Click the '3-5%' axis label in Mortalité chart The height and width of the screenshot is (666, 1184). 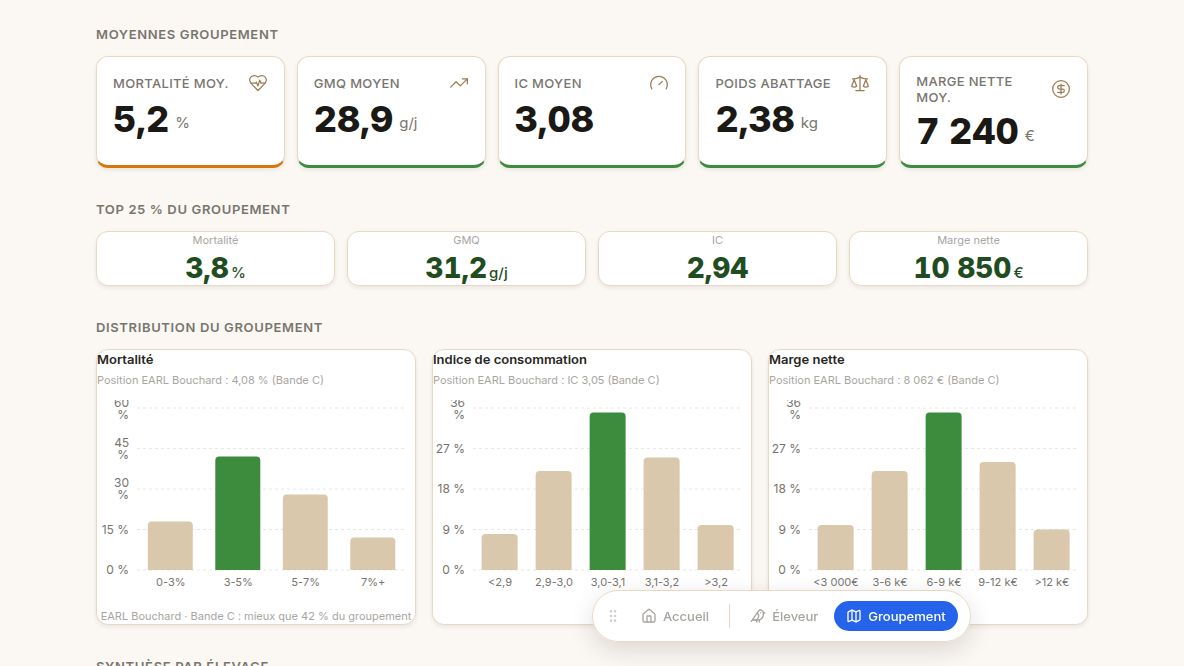click(x=238, y=582)
